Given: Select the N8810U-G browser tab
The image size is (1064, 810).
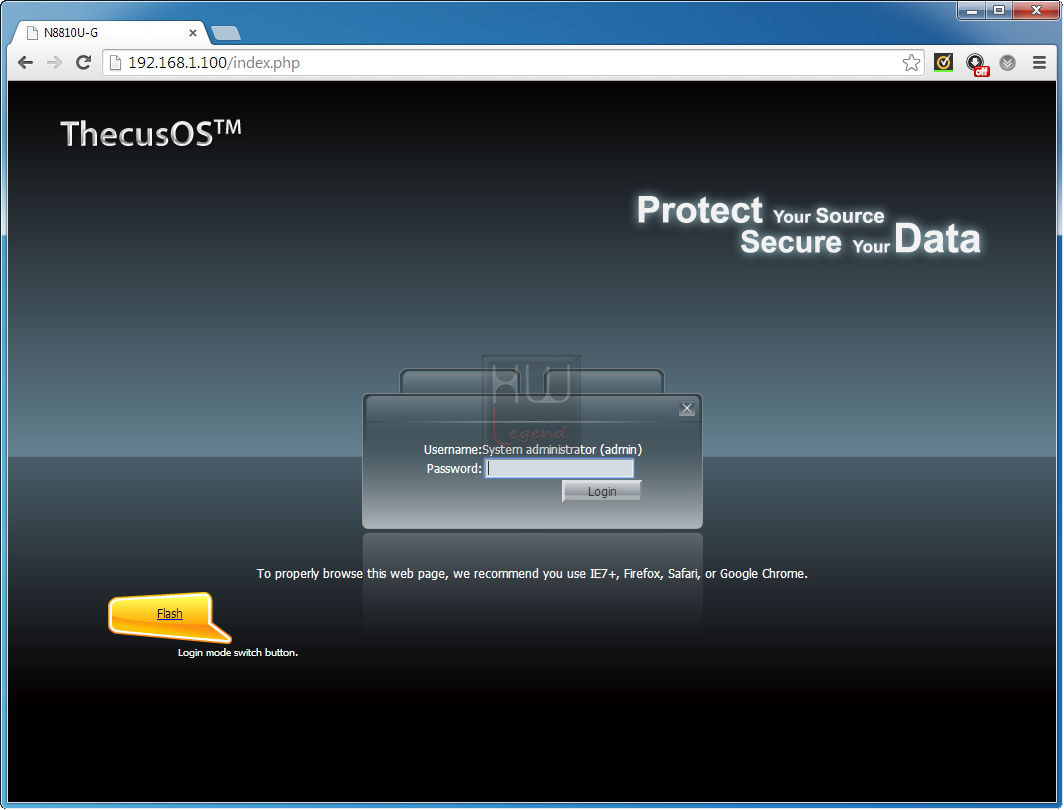Looking at the screenshot, I should (109, 33).
